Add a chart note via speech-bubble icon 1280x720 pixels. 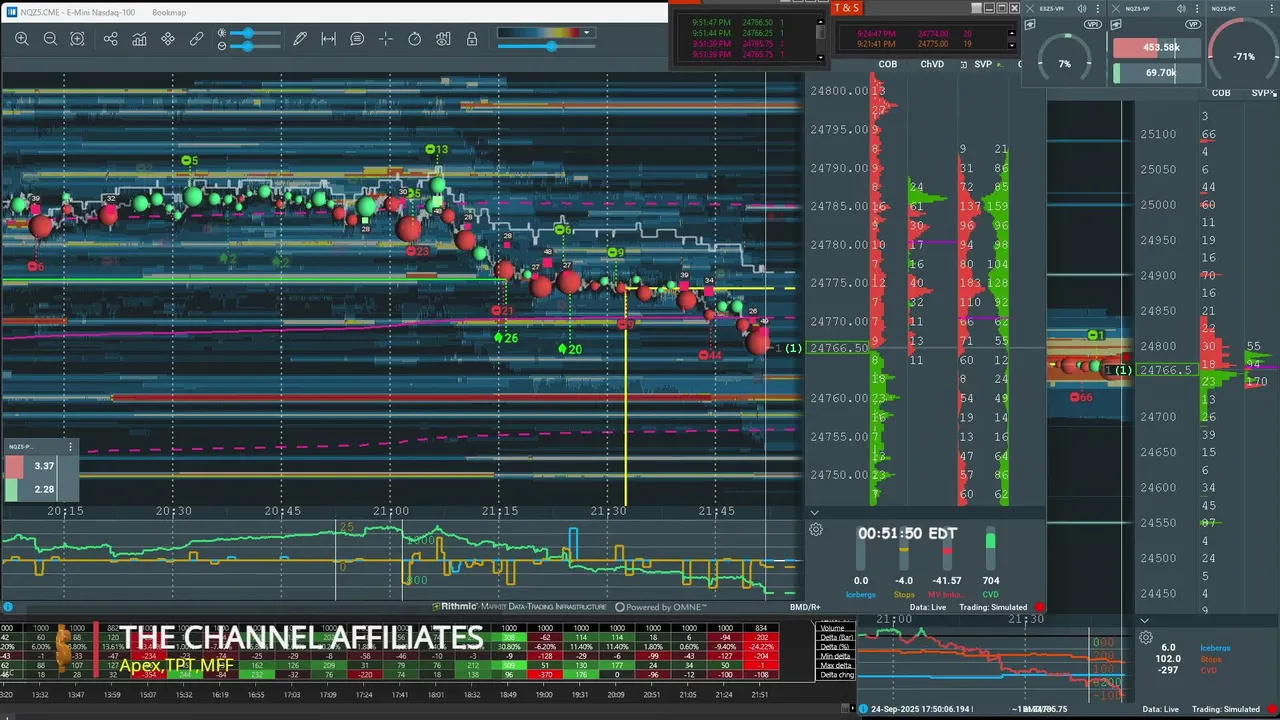coord(357,39)
